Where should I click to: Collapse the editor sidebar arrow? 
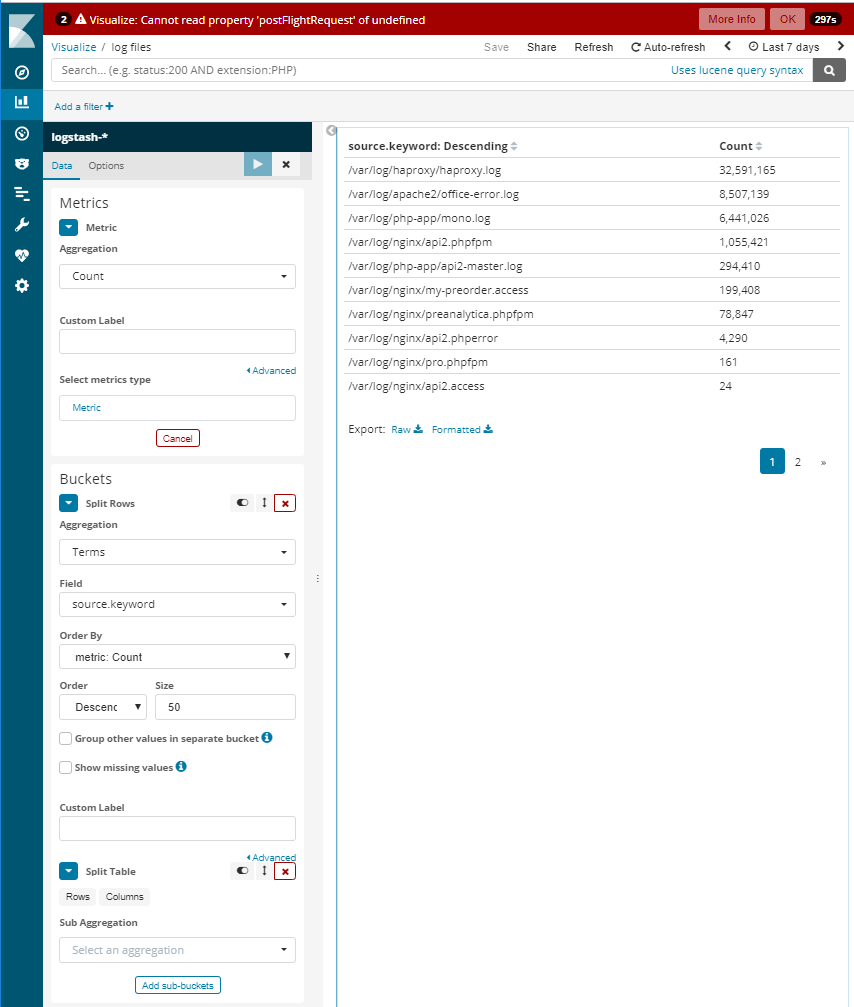point(332,130)
